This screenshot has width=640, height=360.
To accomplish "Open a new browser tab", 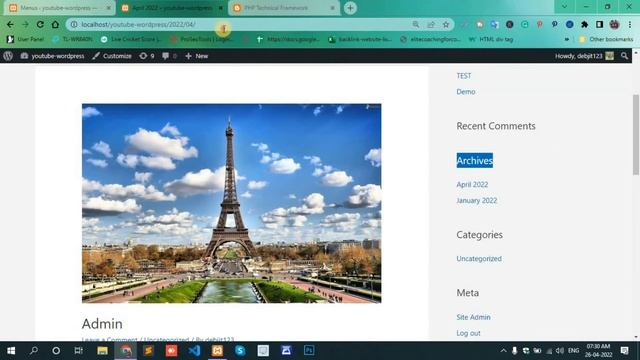I will pyautogui.click(x=350, y=8).
